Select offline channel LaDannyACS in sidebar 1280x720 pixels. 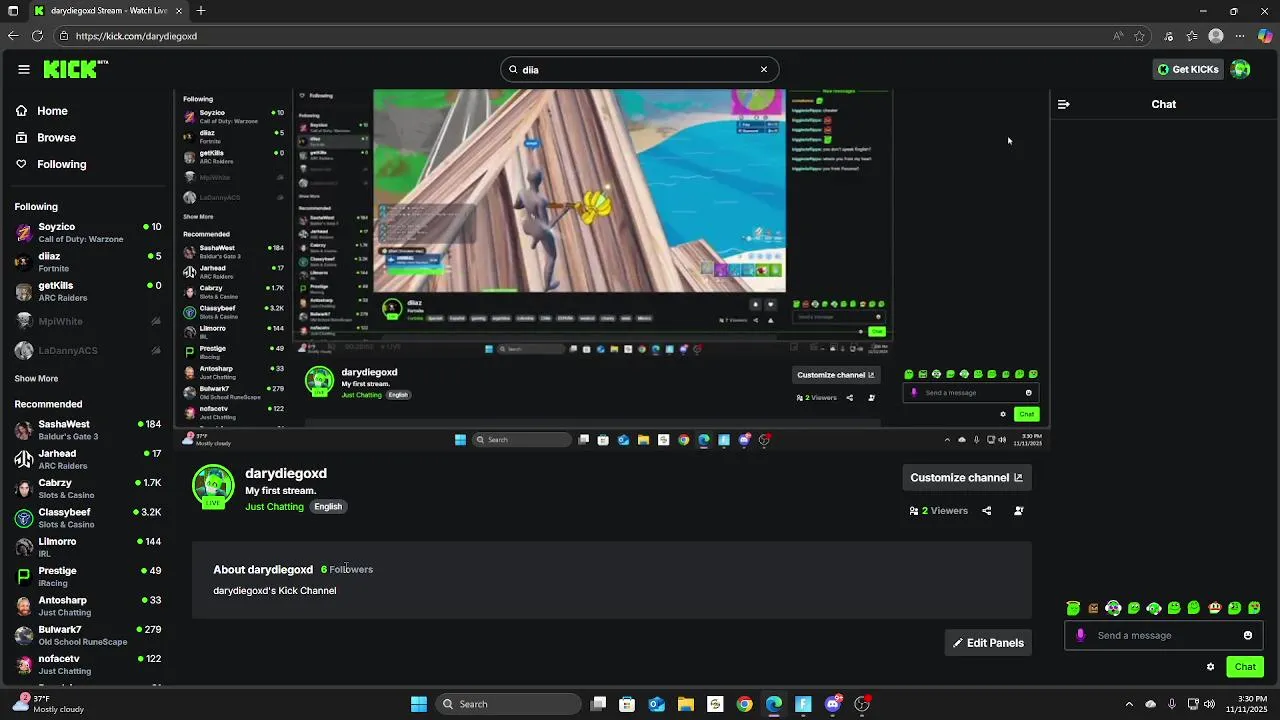pyautogui.click(x=88, y=351)
